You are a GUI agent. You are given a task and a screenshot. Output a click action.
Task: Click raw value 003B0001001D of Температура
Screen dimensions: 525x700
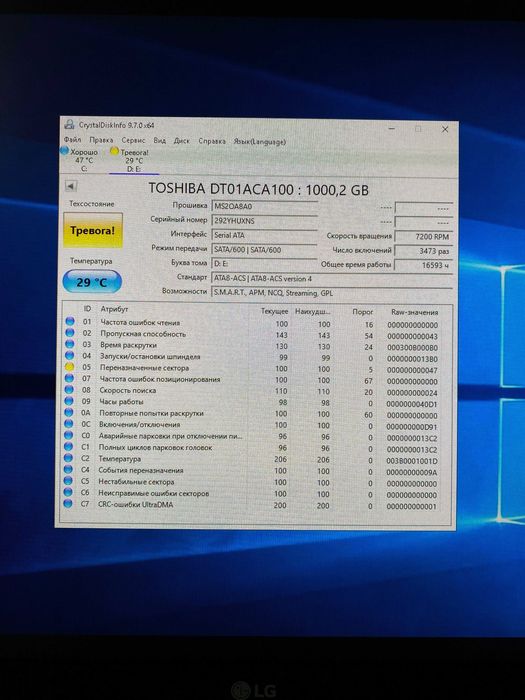click(x=412, y=461)
